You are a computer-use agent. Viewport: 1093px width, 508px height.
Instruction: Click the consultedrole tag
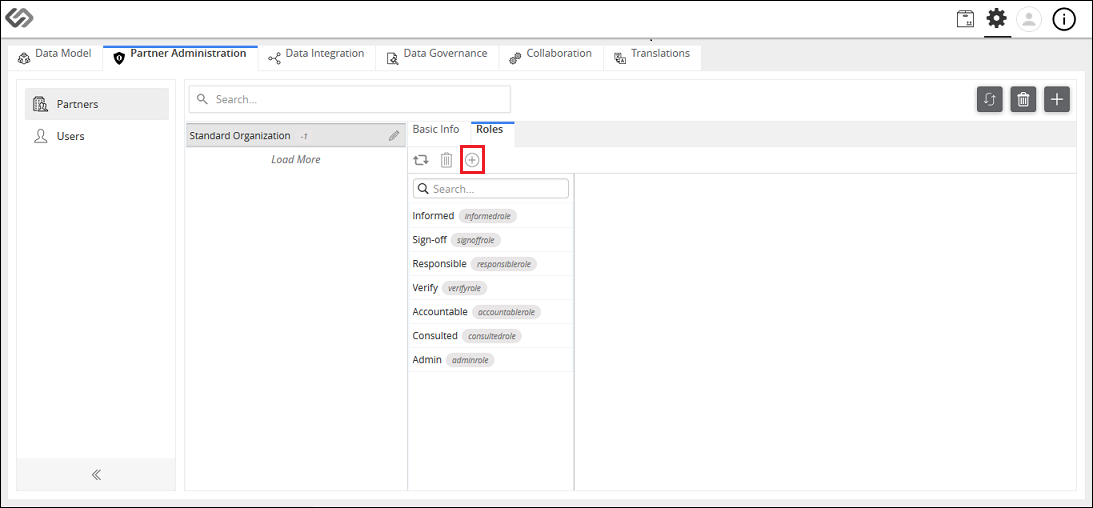pos(491,336)
